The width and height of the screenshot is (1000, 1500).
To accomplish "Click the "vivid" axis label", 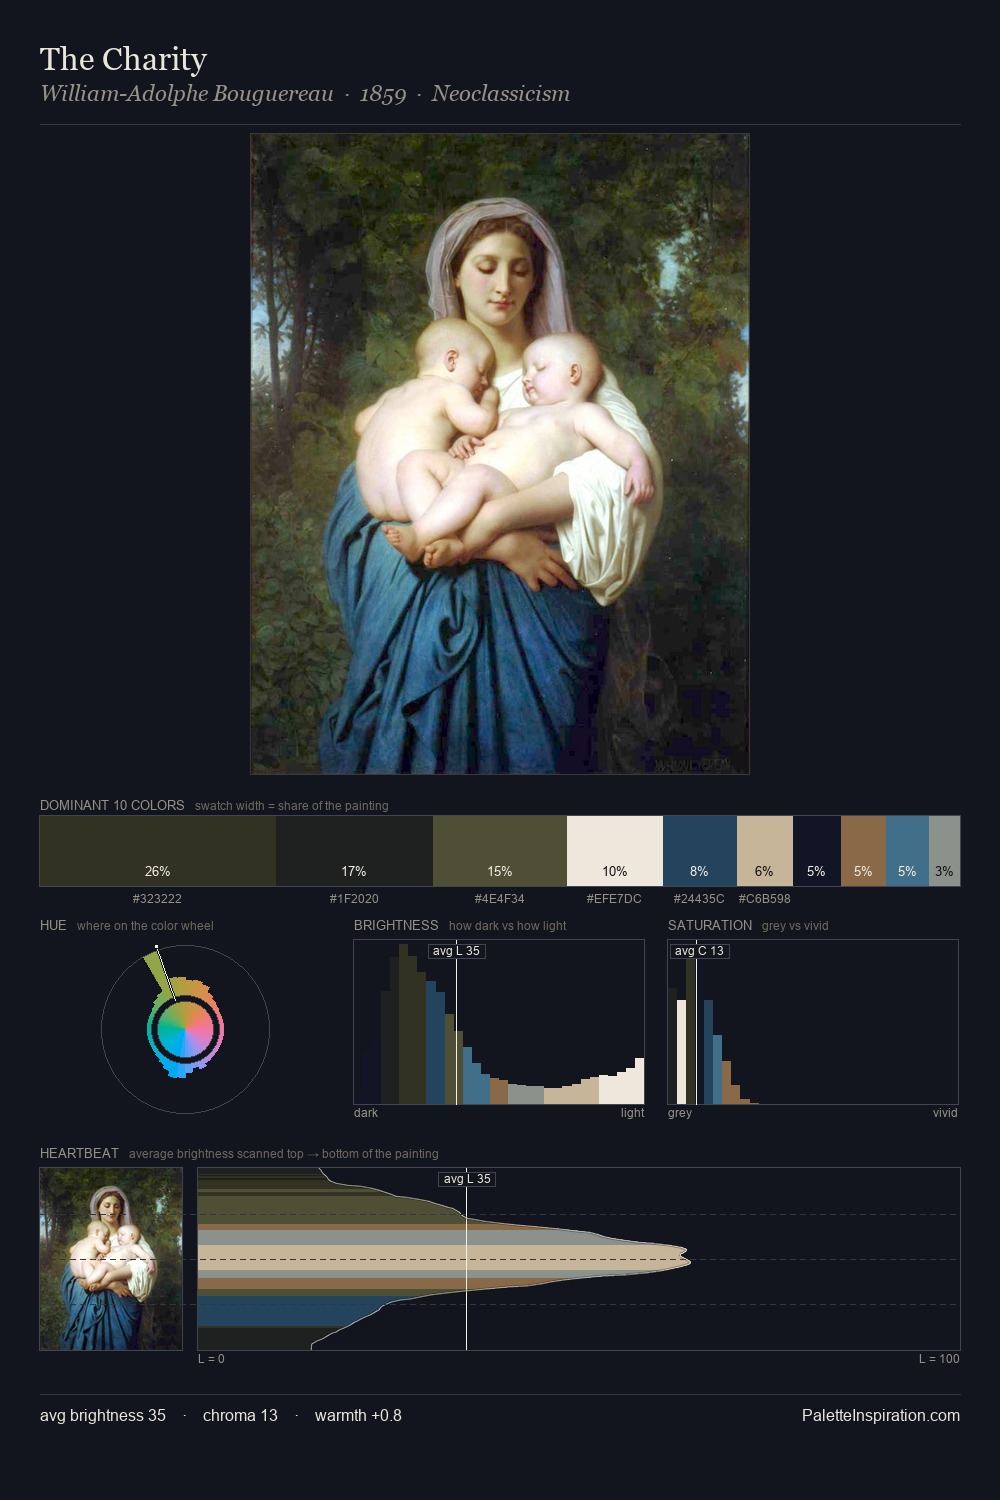I will pyautogui.click(x=945, y=1113).
